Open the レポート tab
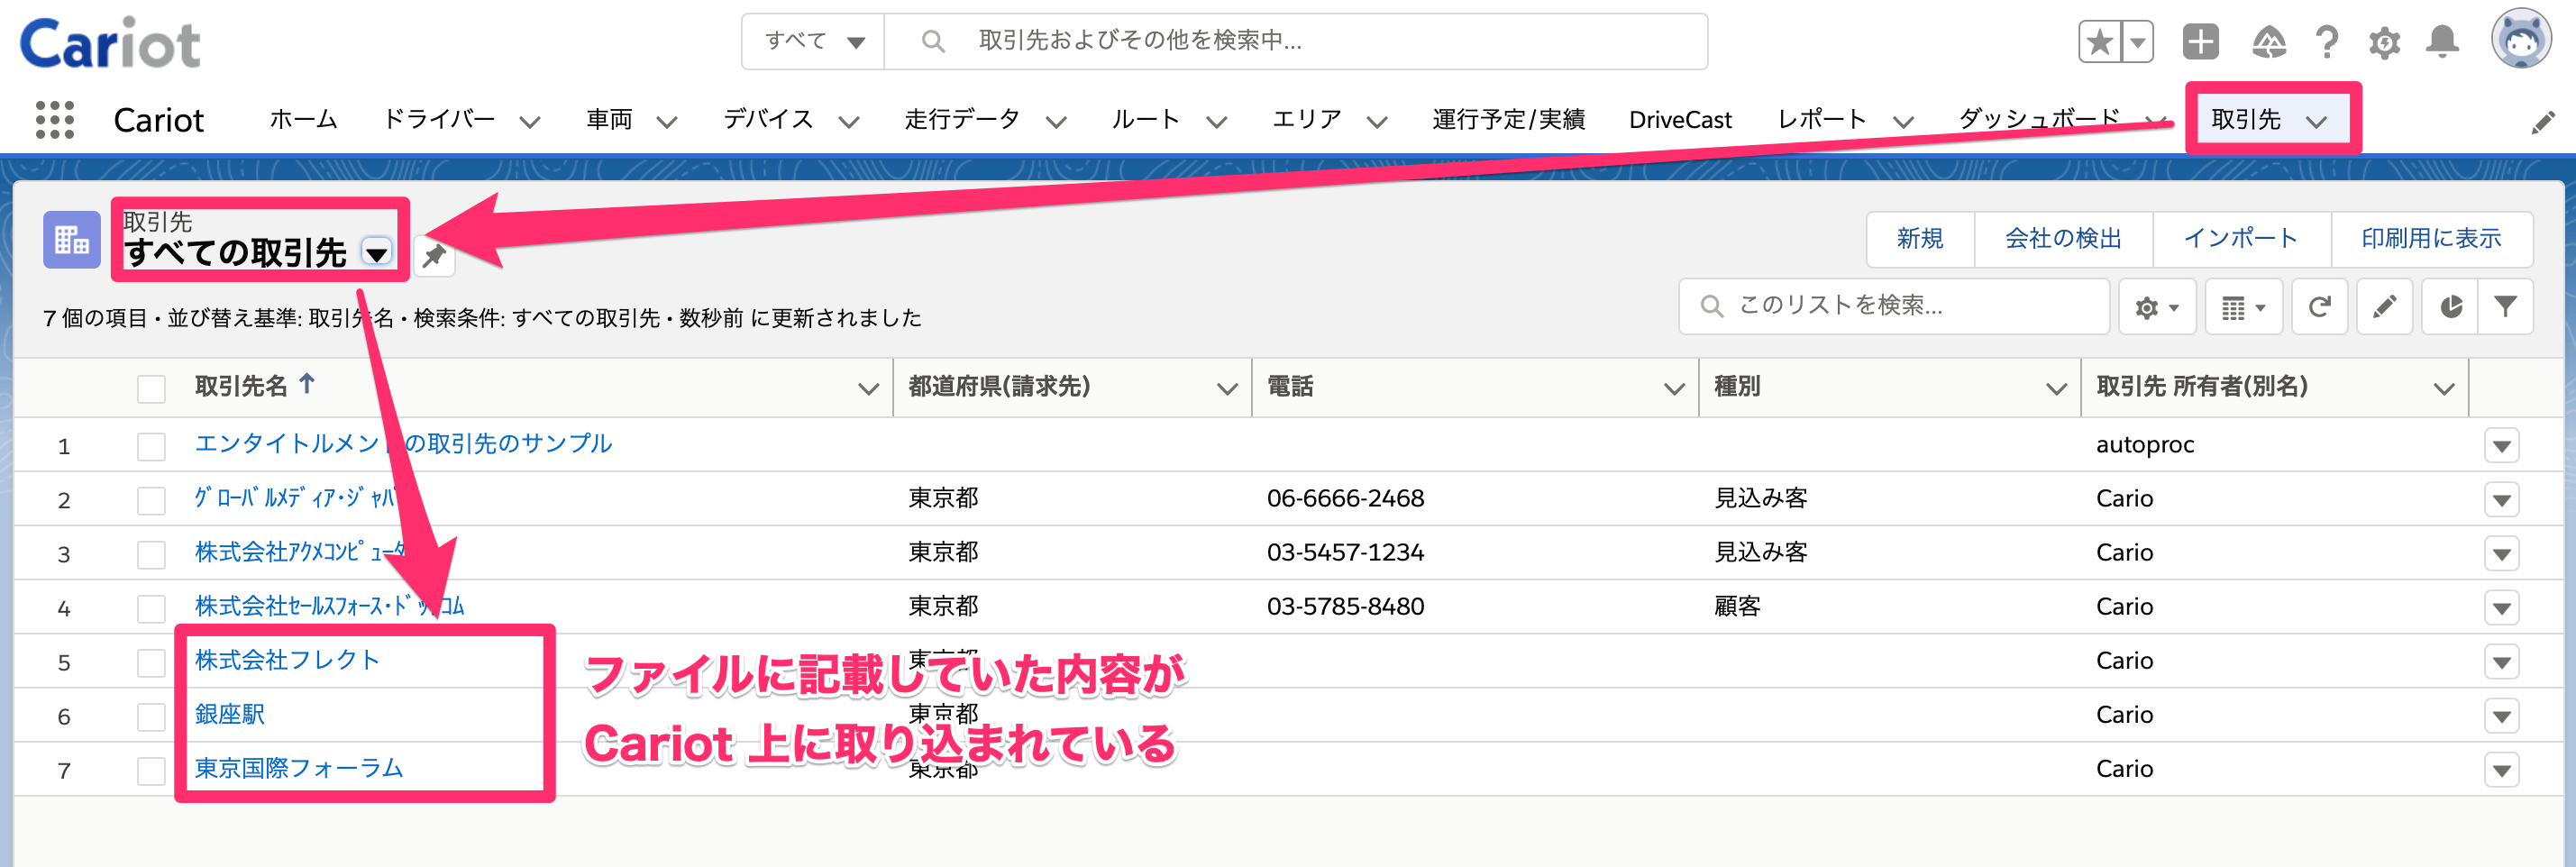2576x867 pixels. tap(1821, 120)
